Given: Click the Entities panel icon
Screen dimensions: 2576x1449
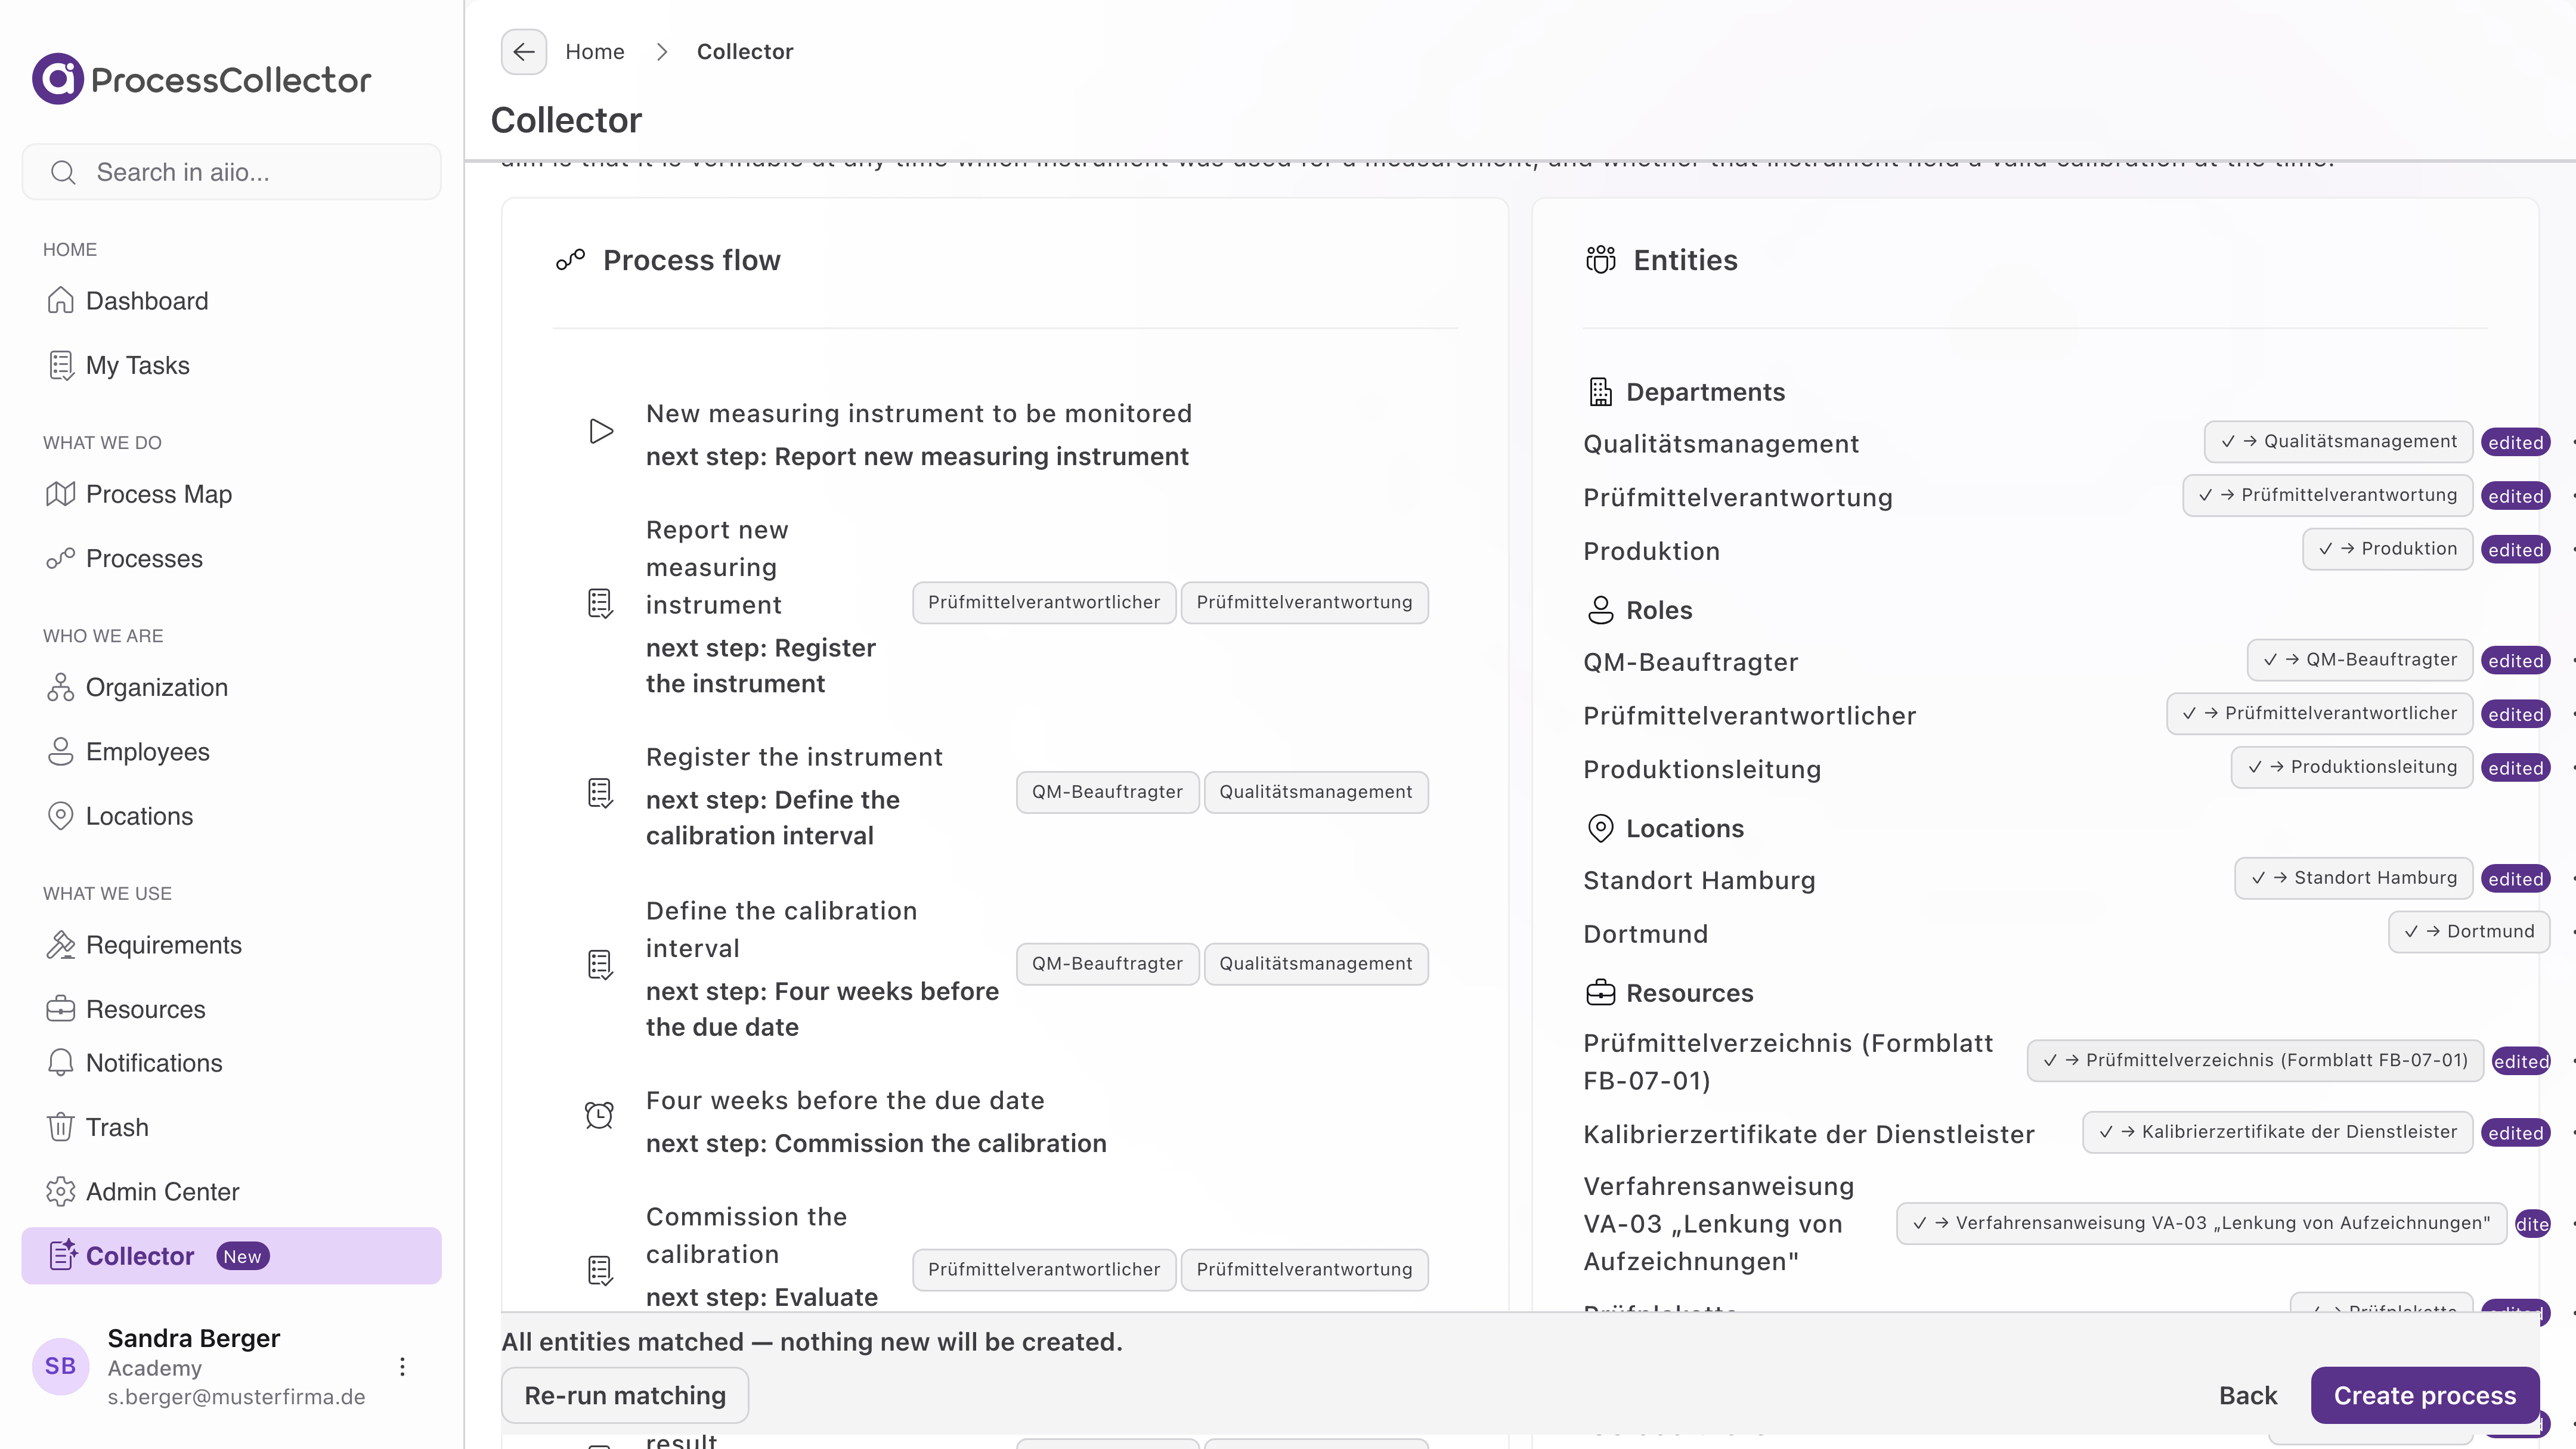Looking at the screenshot, I should coord(1600,260).
